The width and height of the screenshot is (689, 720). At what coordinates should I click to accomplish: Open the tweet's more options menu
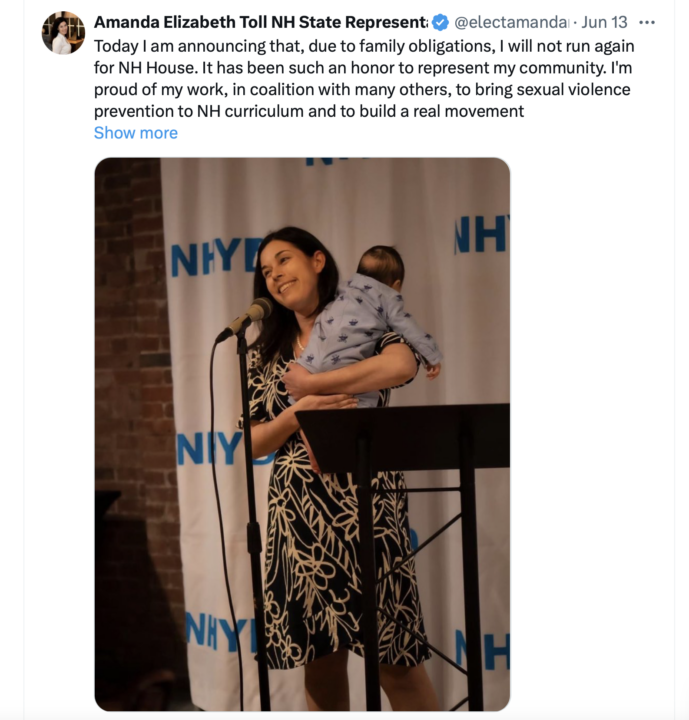pyautogui.click(x=648, y=22)
